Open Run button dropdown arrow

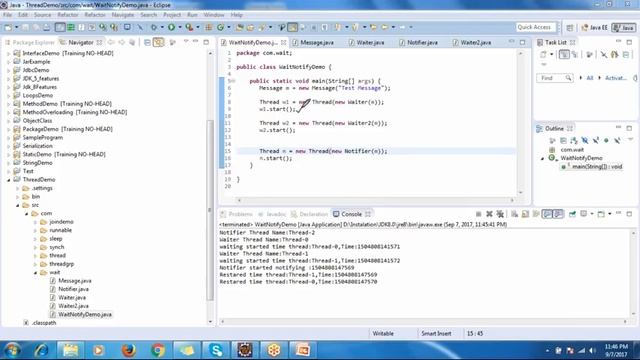click(x=180, y=27)
